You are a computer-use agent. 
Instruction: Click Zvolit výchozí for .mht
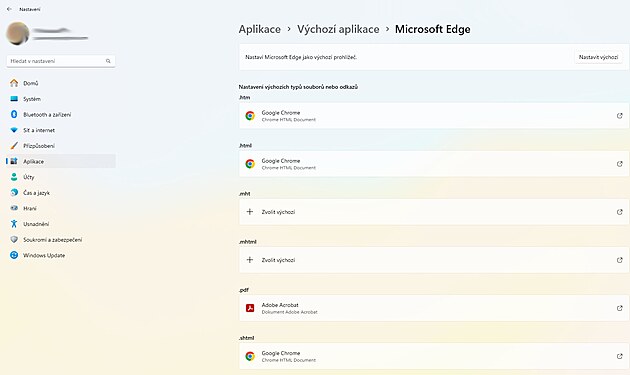(278, 212)
